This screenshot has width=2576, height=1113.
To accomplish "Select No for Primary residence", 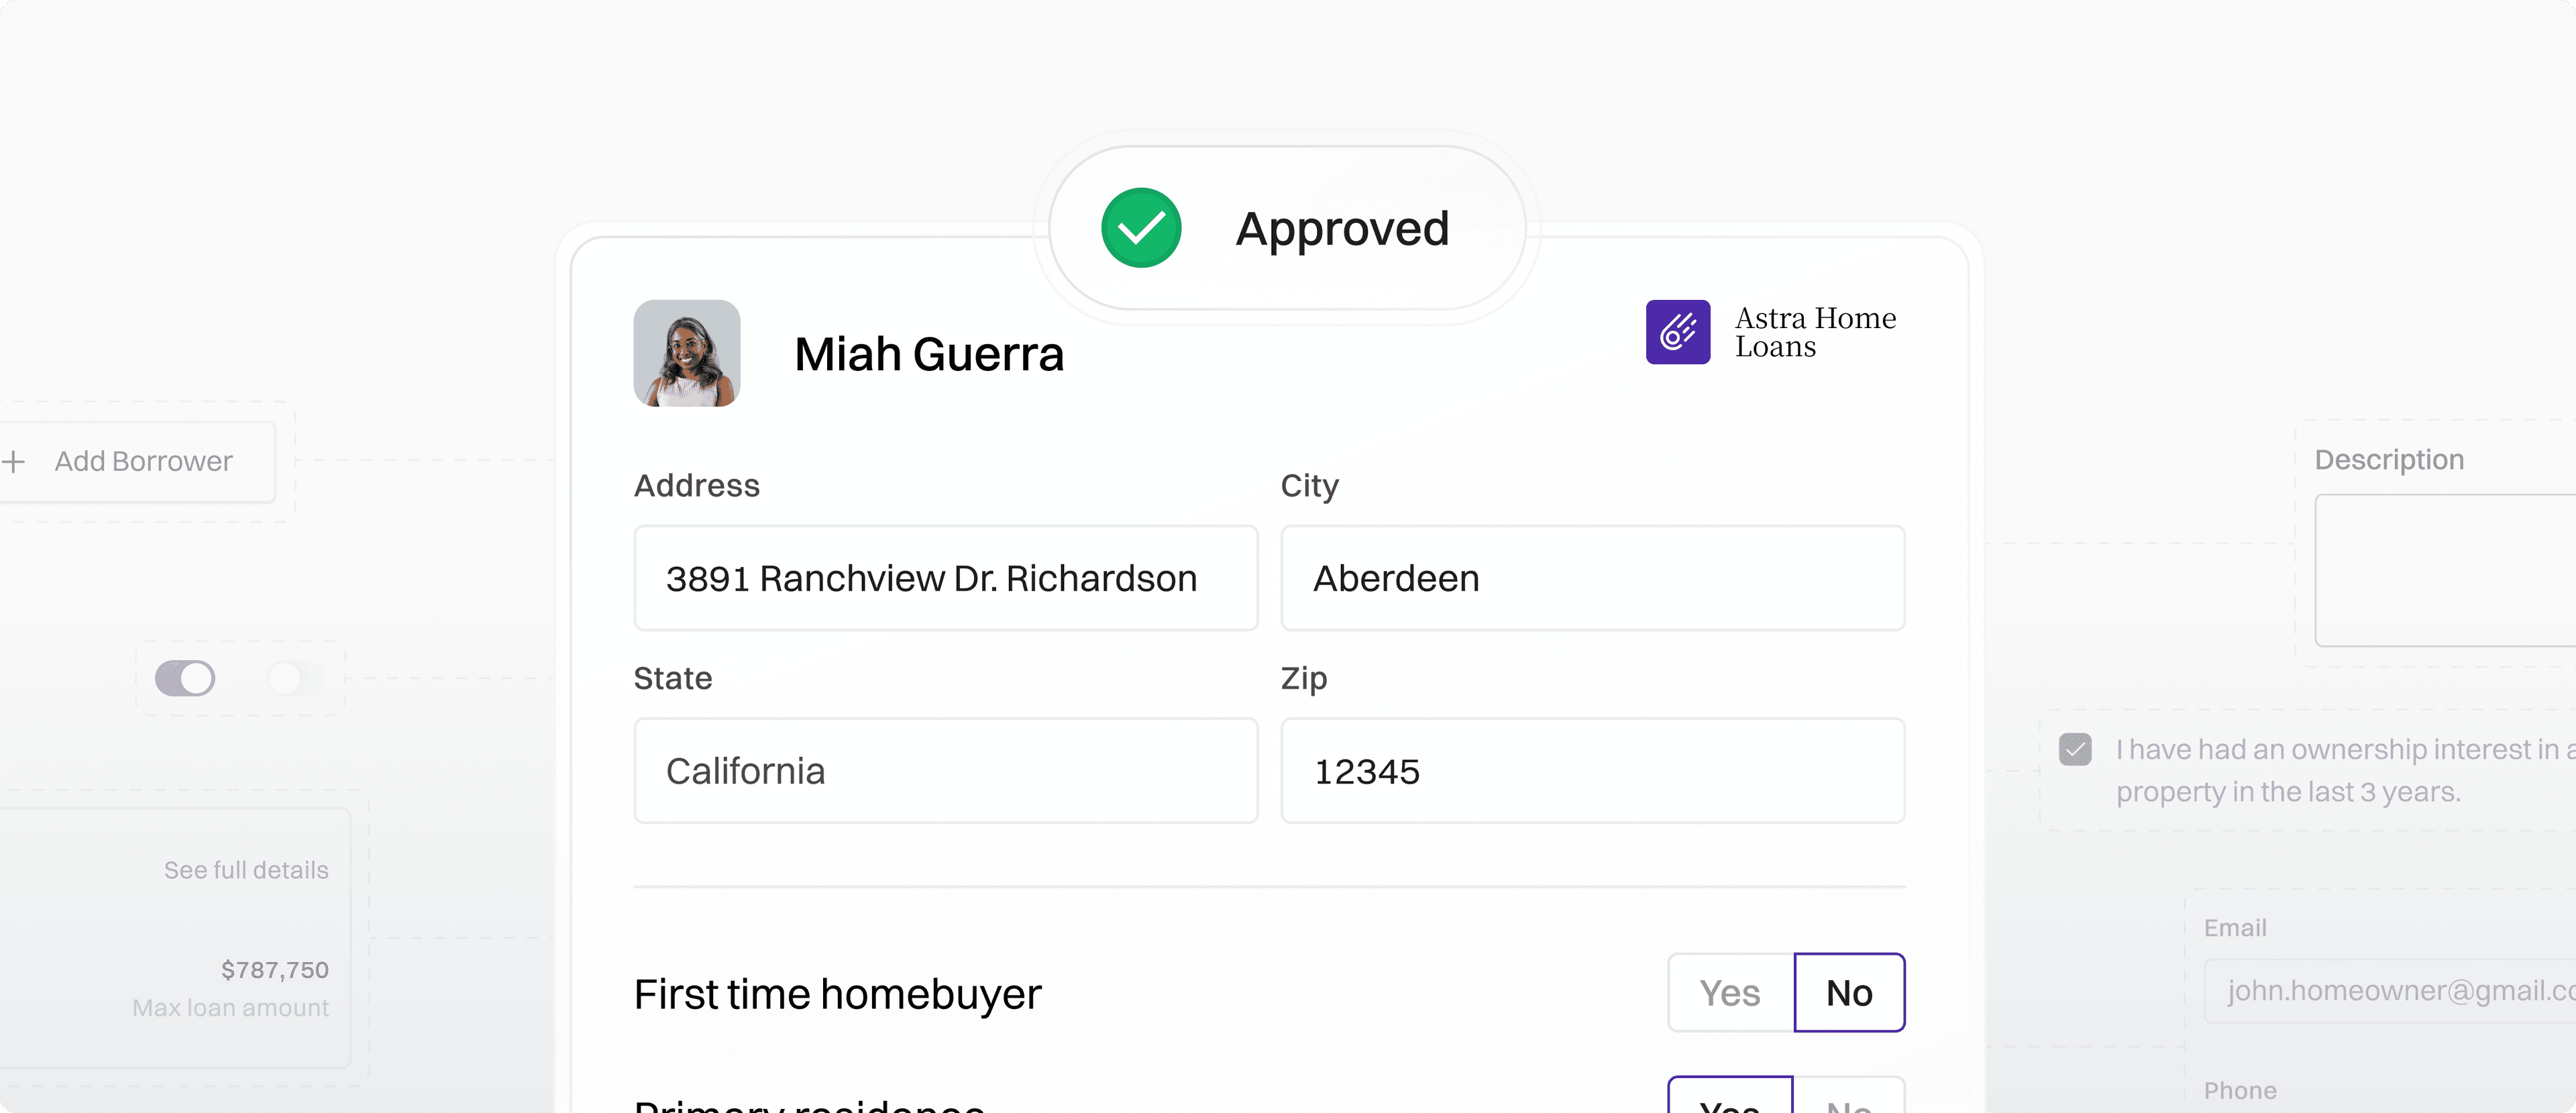I will click(x=1849, y=1105).
